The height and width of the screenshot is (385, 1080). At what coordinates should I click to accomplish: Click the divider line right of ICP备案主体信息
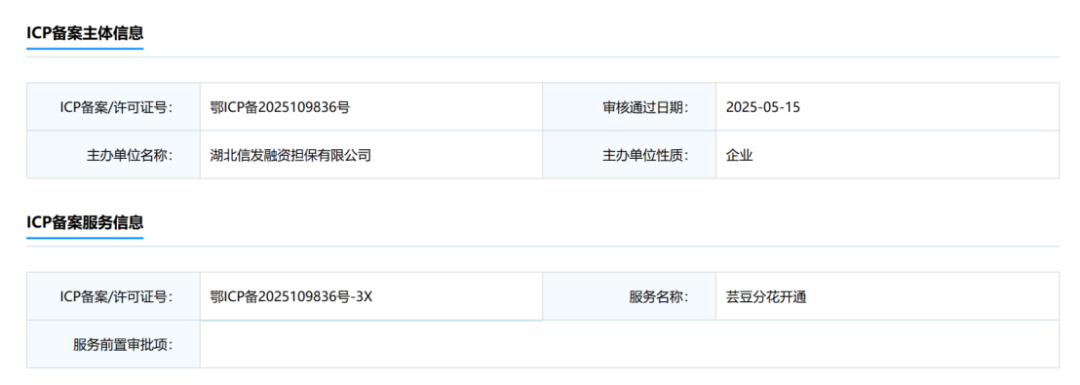(x=601, y=56)
